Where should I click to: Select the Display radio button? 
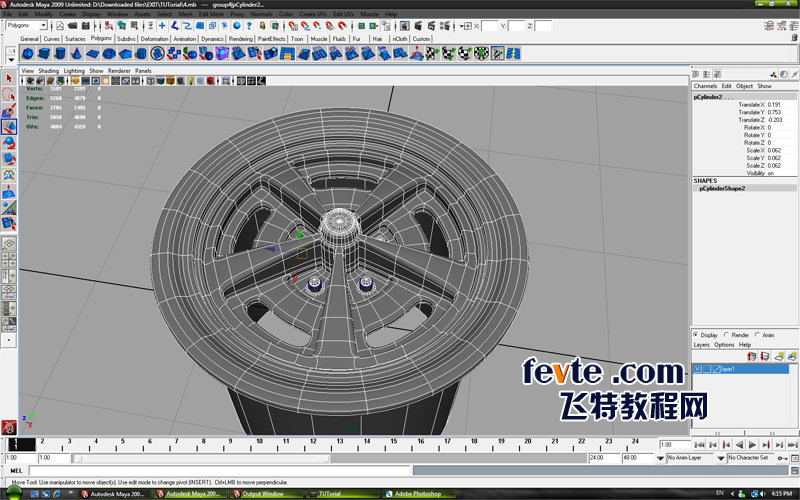[696, 335]
